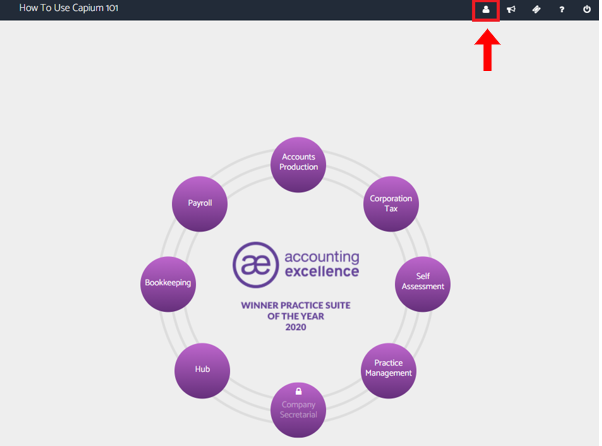The width and height of the screenshot is (602, 446).
Task: Click the question mark help icon
Action: [x=562, y=10]
